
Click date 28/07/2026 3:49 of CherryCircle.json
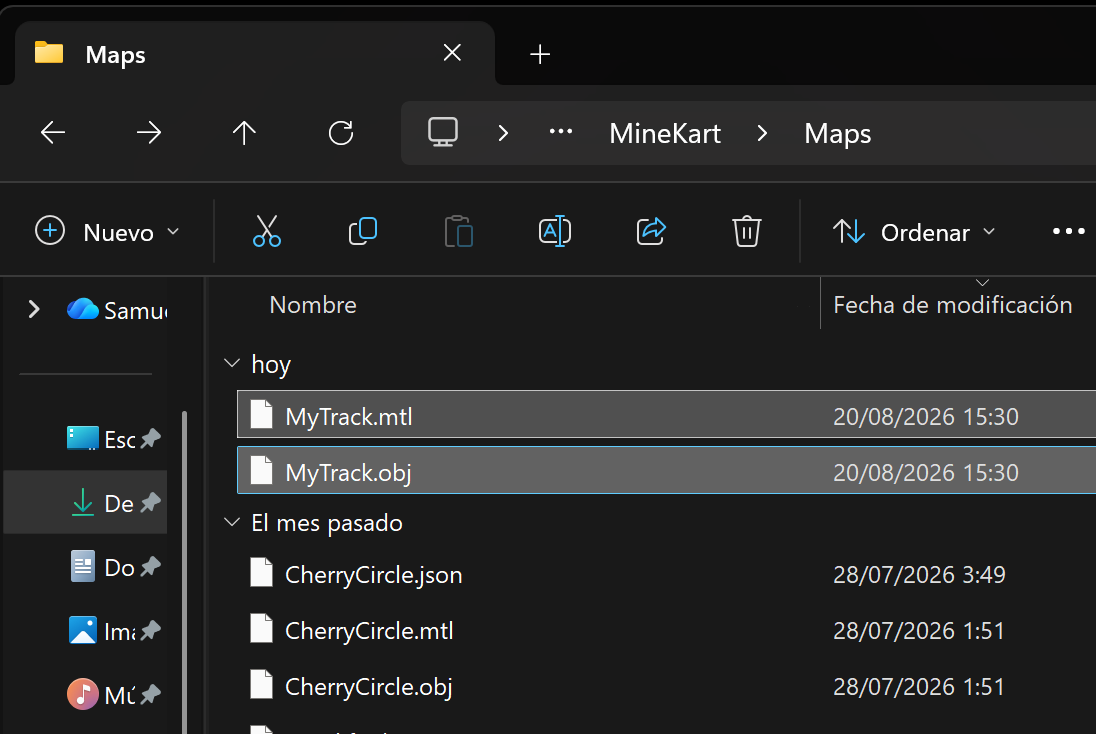click(919, 575)
